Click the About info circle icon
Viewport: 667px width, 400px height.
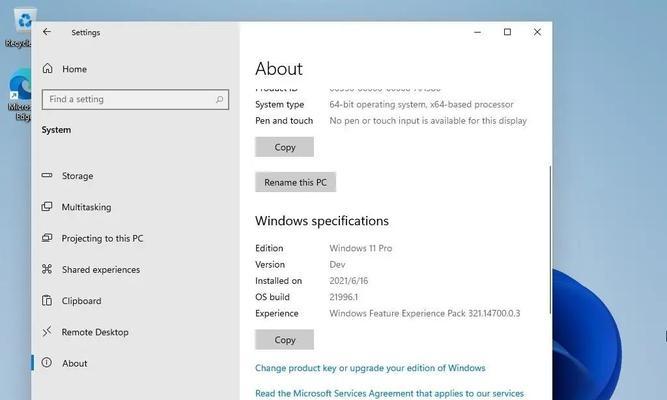pyautogui.click(x=47, y=363)
